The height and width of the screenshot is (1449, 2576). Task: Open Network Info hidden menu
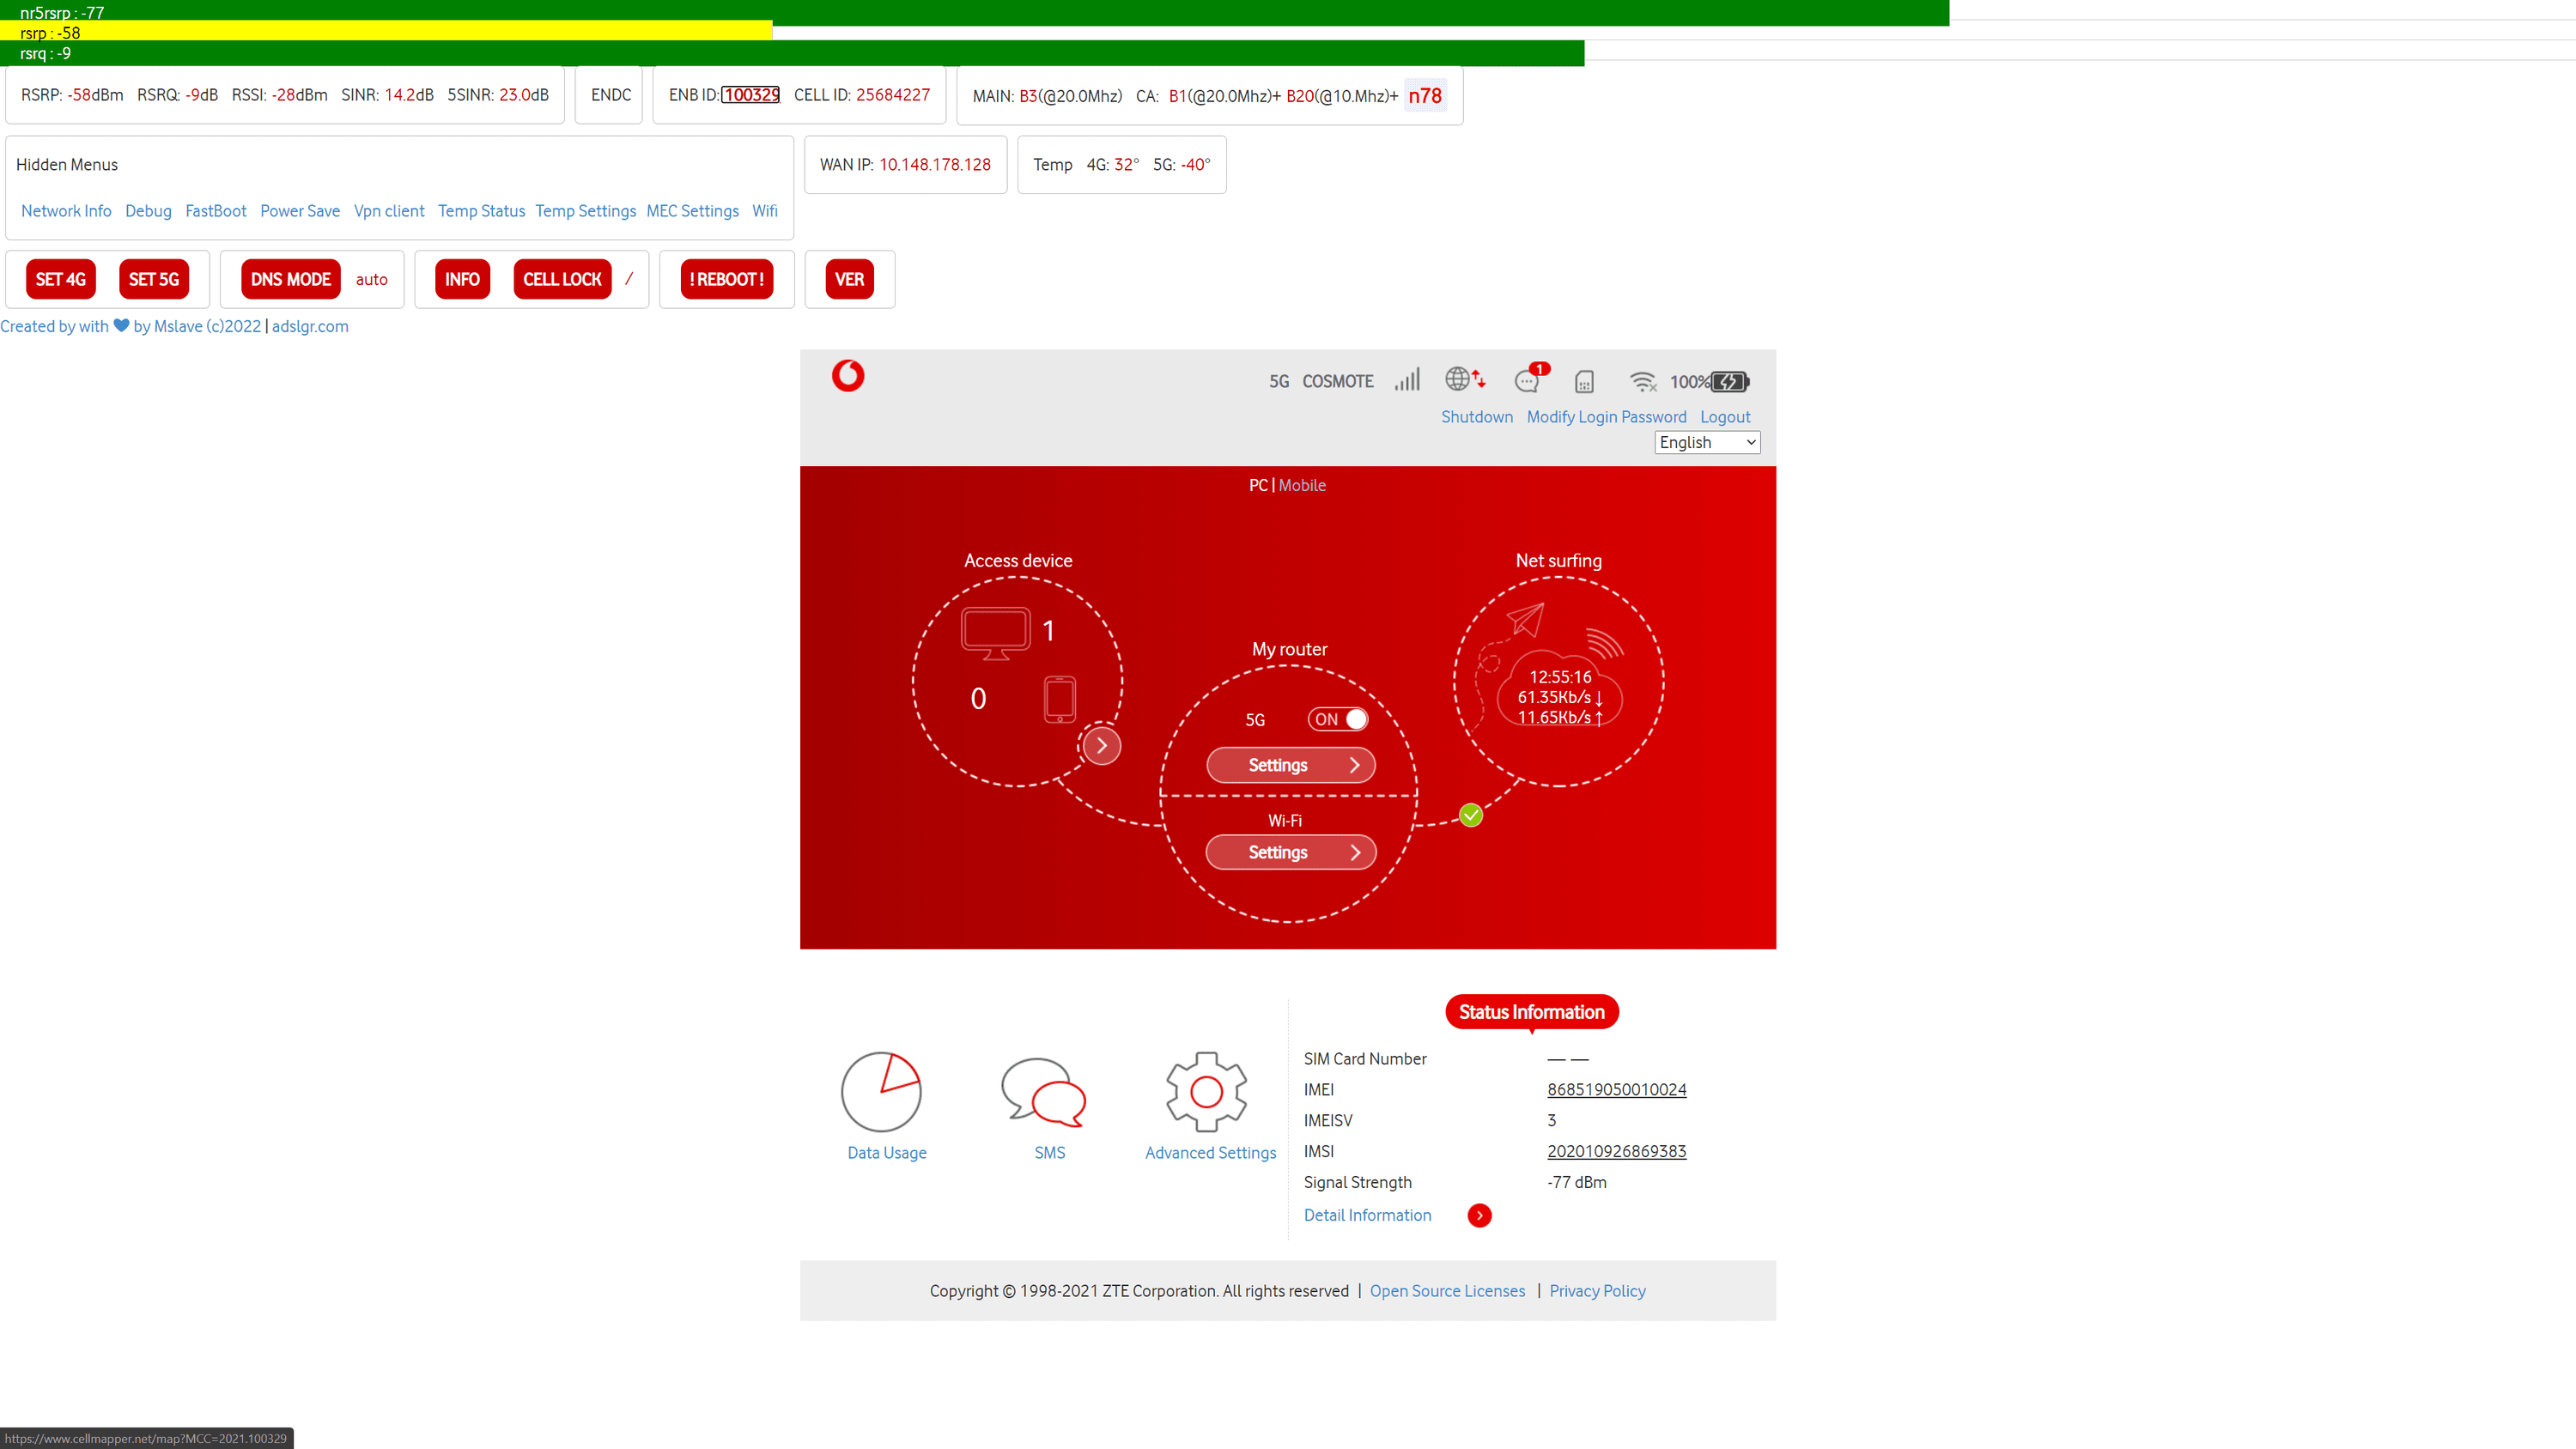click(x=66, y=211)
